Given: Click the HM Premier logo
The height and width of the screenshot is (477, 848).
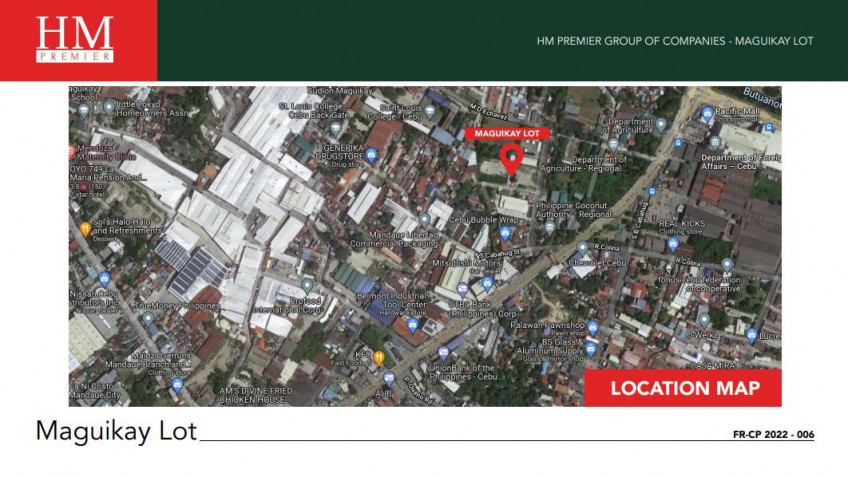Looking at the screenshot, I should pos(75,39).
